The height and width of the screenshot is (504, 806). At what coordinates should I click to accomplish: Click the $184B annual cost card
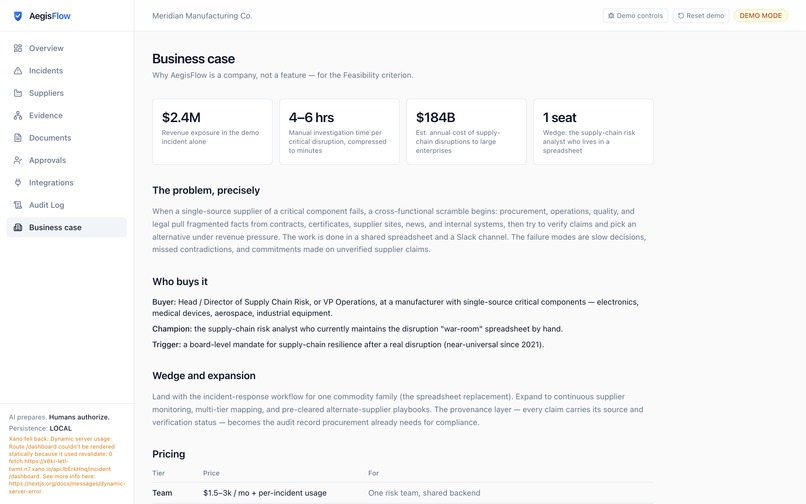[x=466, y=132]
